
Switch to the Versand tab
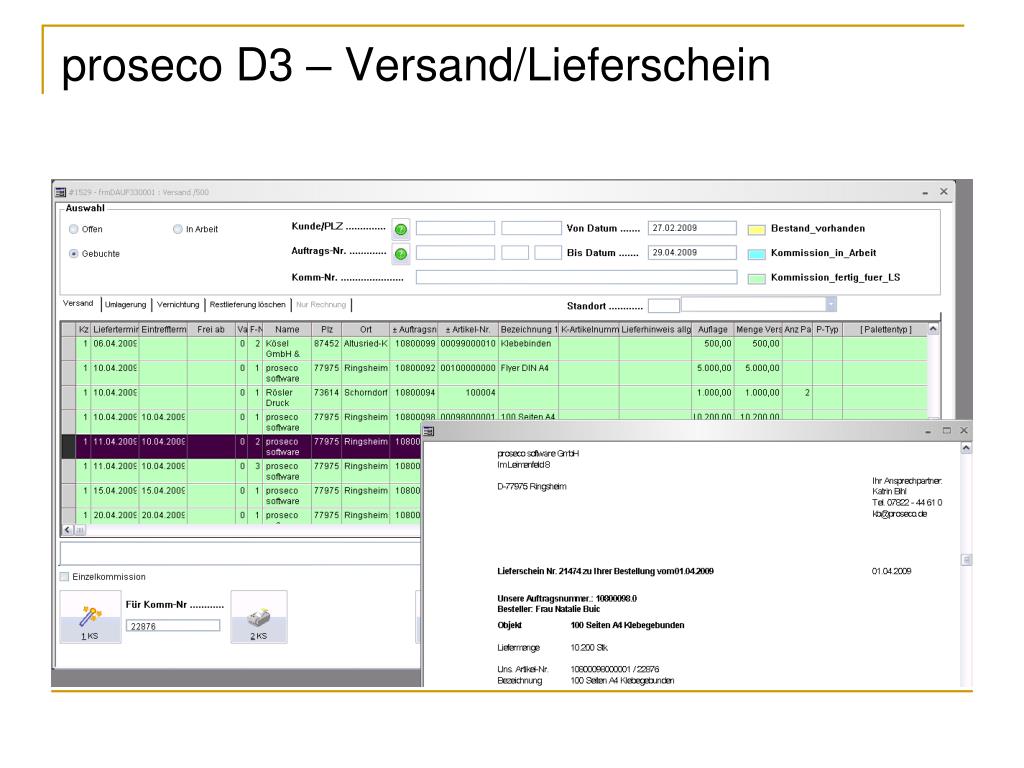point(78,304)
